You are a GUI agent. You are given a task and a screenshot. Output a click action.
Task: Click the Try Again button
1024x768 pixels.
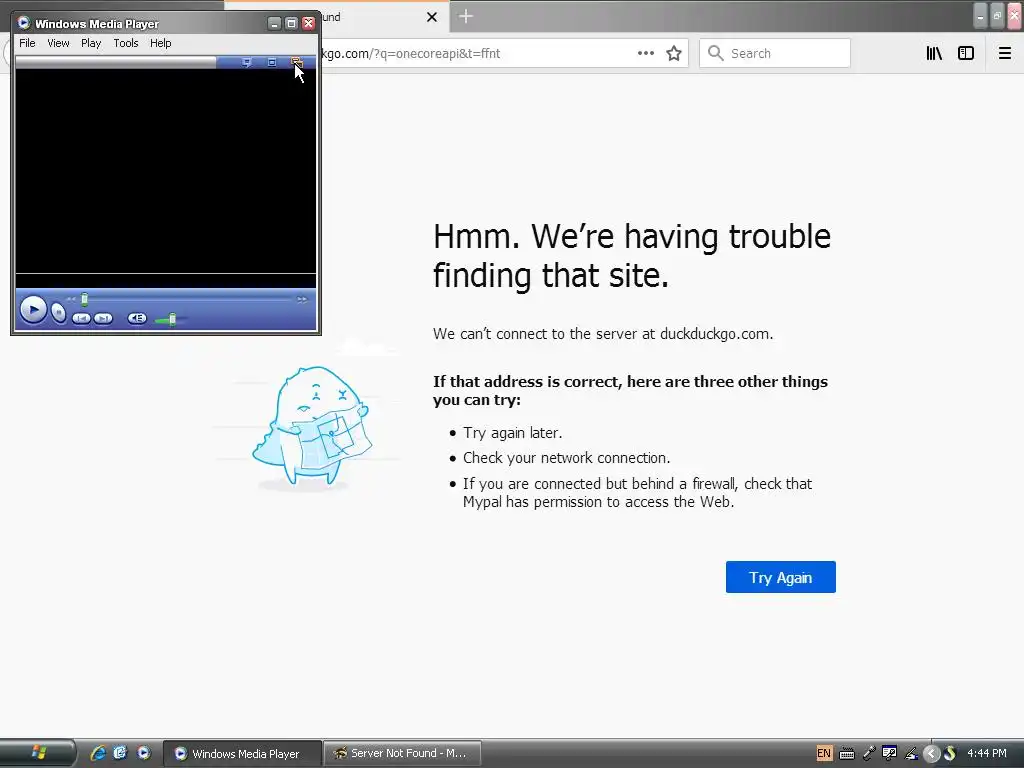pos(780,577)
